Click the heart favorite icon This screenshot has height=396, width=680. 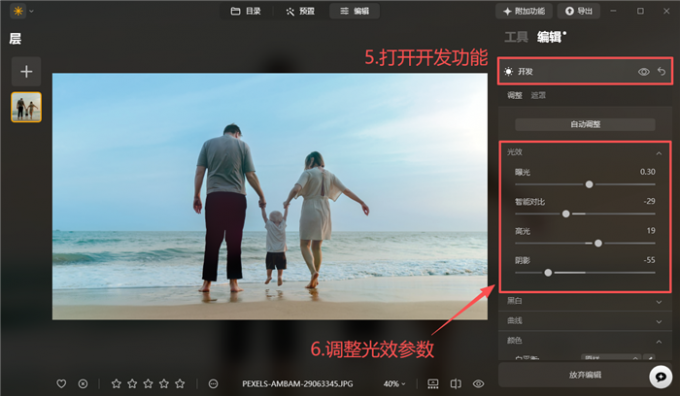click(x=61, y=384)
